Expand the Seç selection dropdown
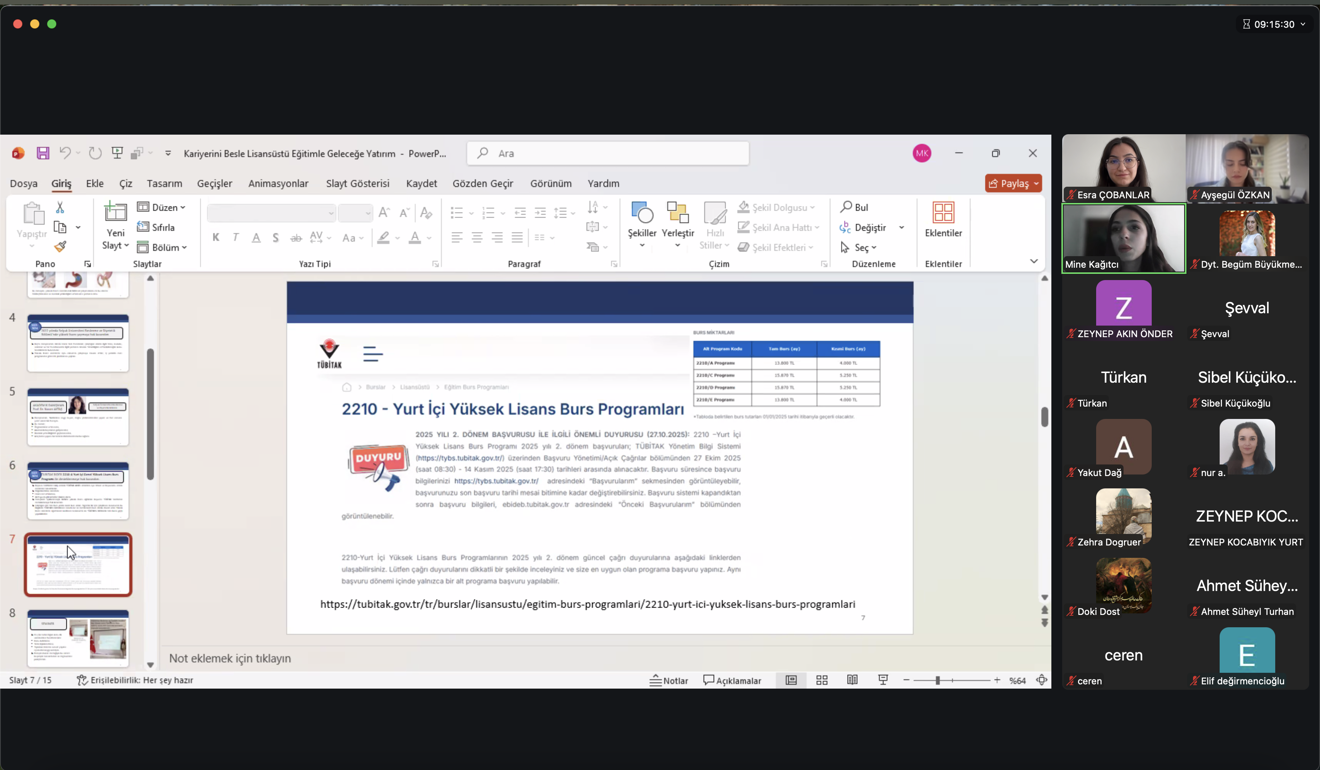The height and width of the screenshot is (770, 1320). (x=859, y=247)
